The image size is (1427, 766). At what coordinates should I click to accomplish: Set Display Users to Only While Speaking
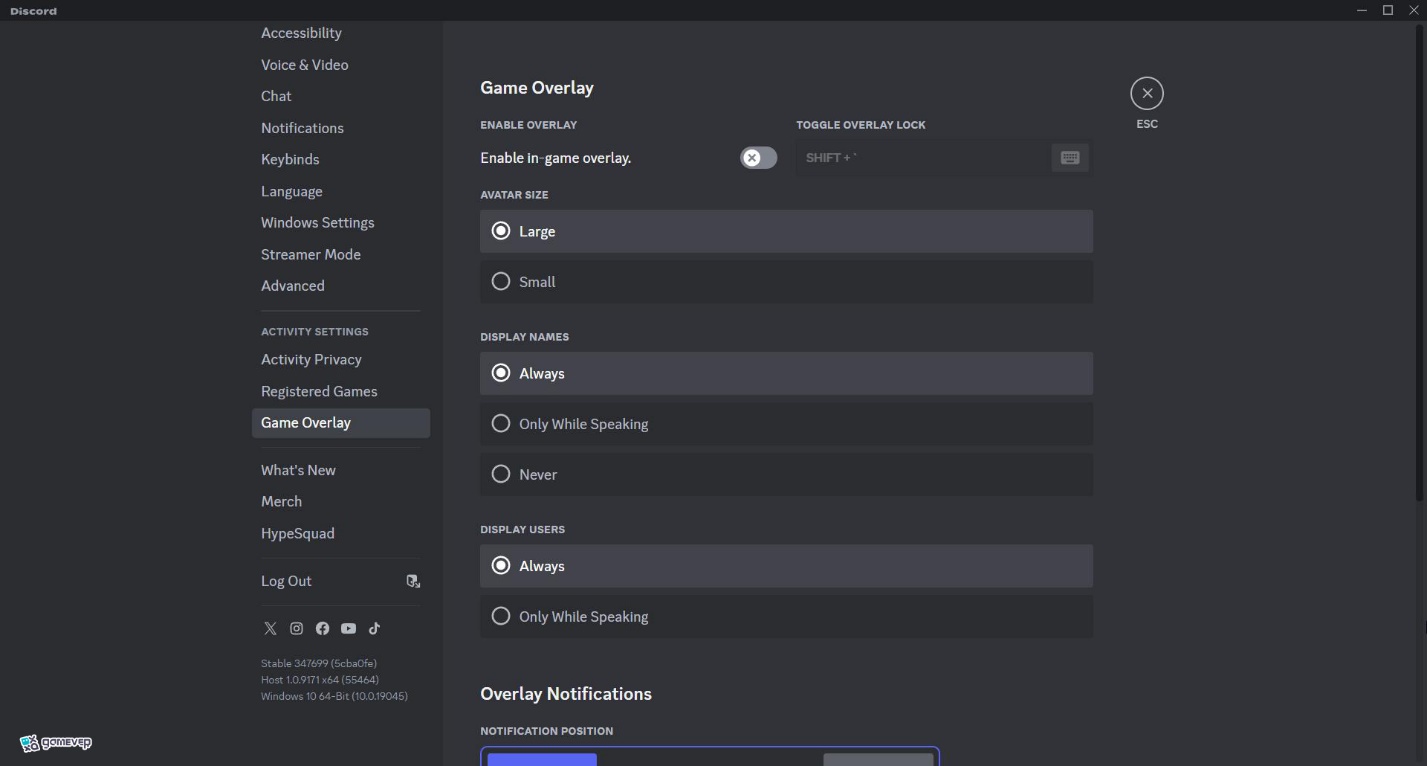(x=786, y=617)
